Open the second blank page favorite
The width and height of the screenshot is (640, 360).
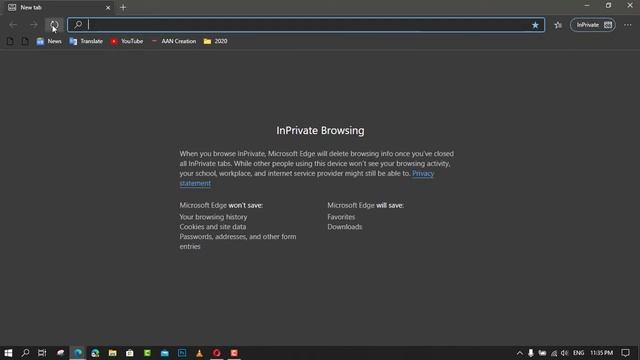click(x=25, y=41)
